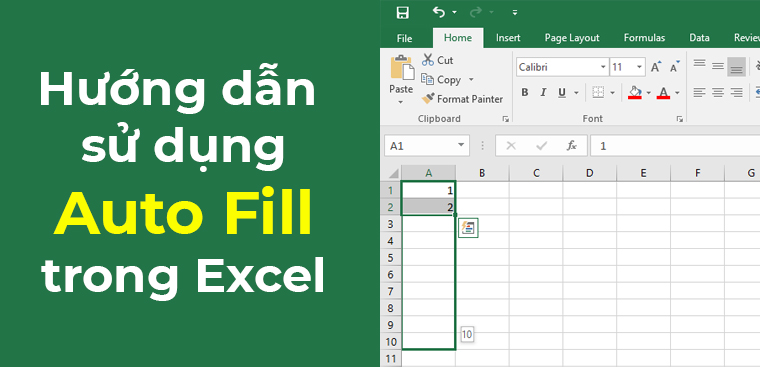This screenshot has height=367, width=760.
Task: Open the Copy dropdown arrow
Action: click(x=471, y=80)
